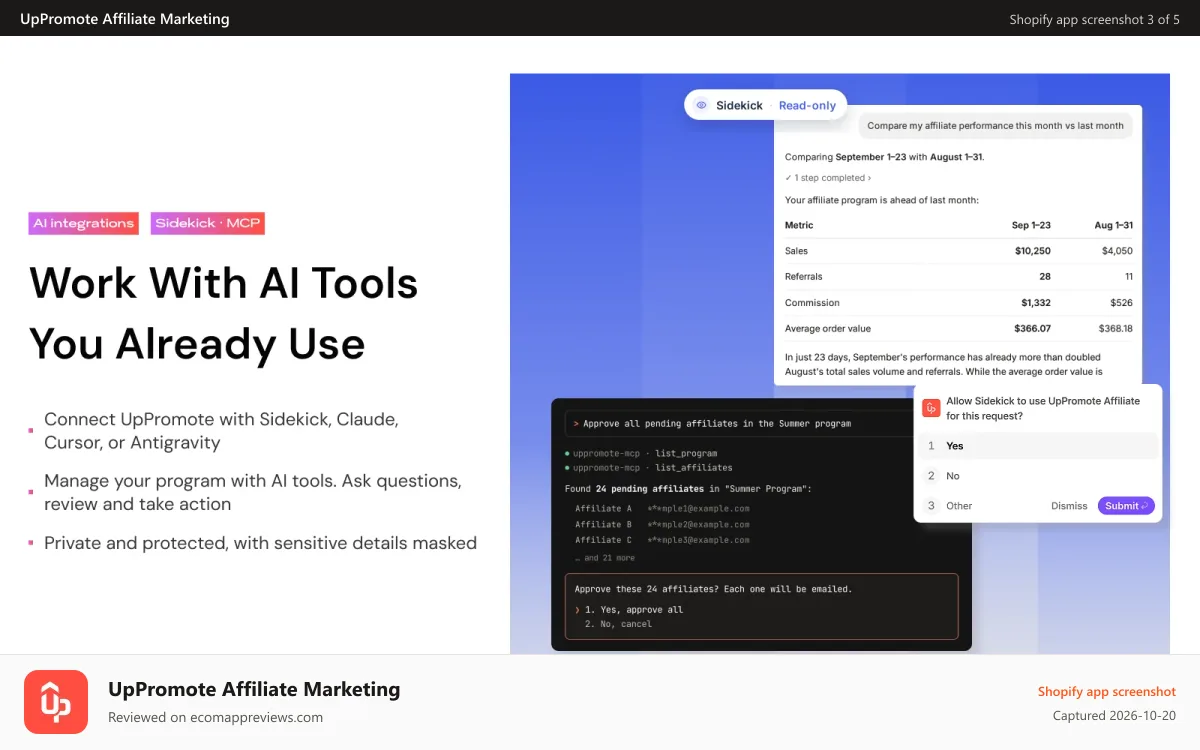Viewport: 1200px width, 750px height.
Task: Expand the '1 step completed' details
Action: coord(828,178)
